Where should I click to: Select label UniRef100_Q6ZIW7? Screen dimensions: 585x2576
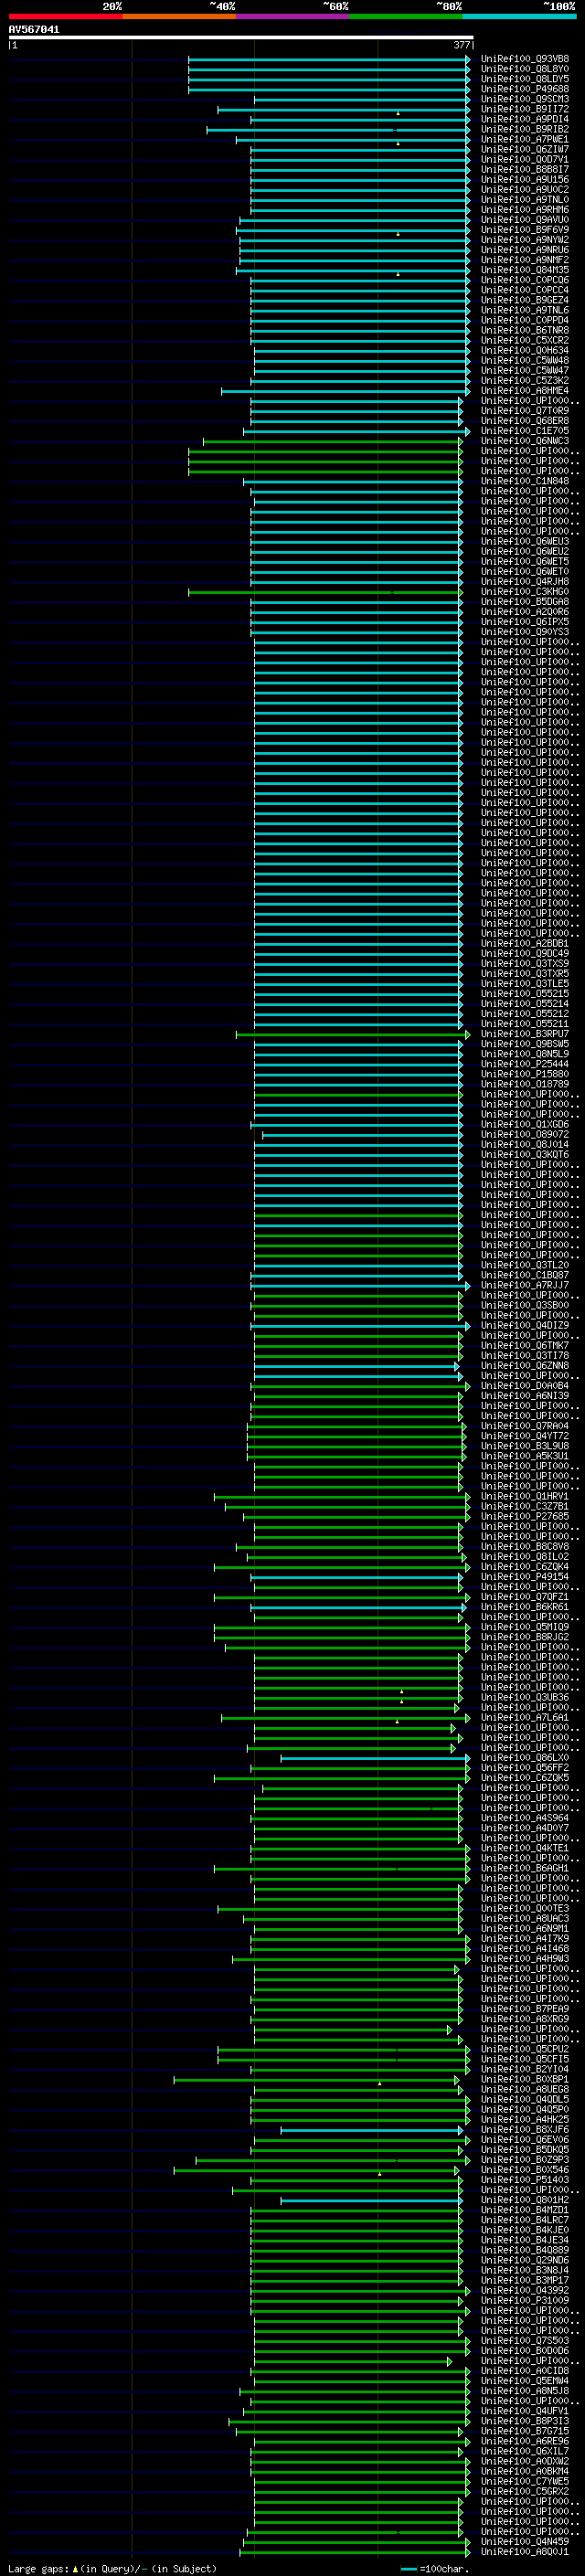coord(525,149)
